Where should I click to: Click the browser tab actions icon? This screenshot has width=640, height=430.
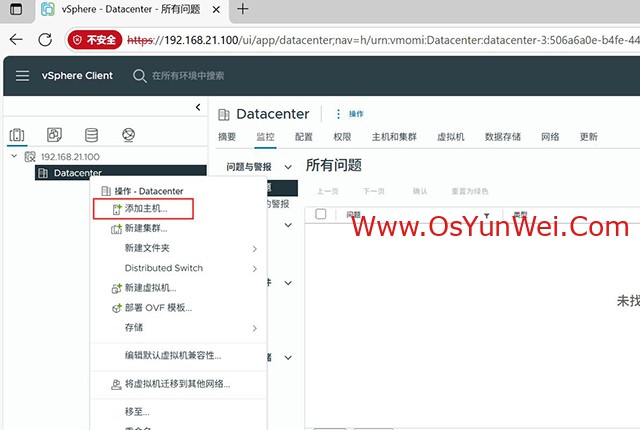point(16,9)
